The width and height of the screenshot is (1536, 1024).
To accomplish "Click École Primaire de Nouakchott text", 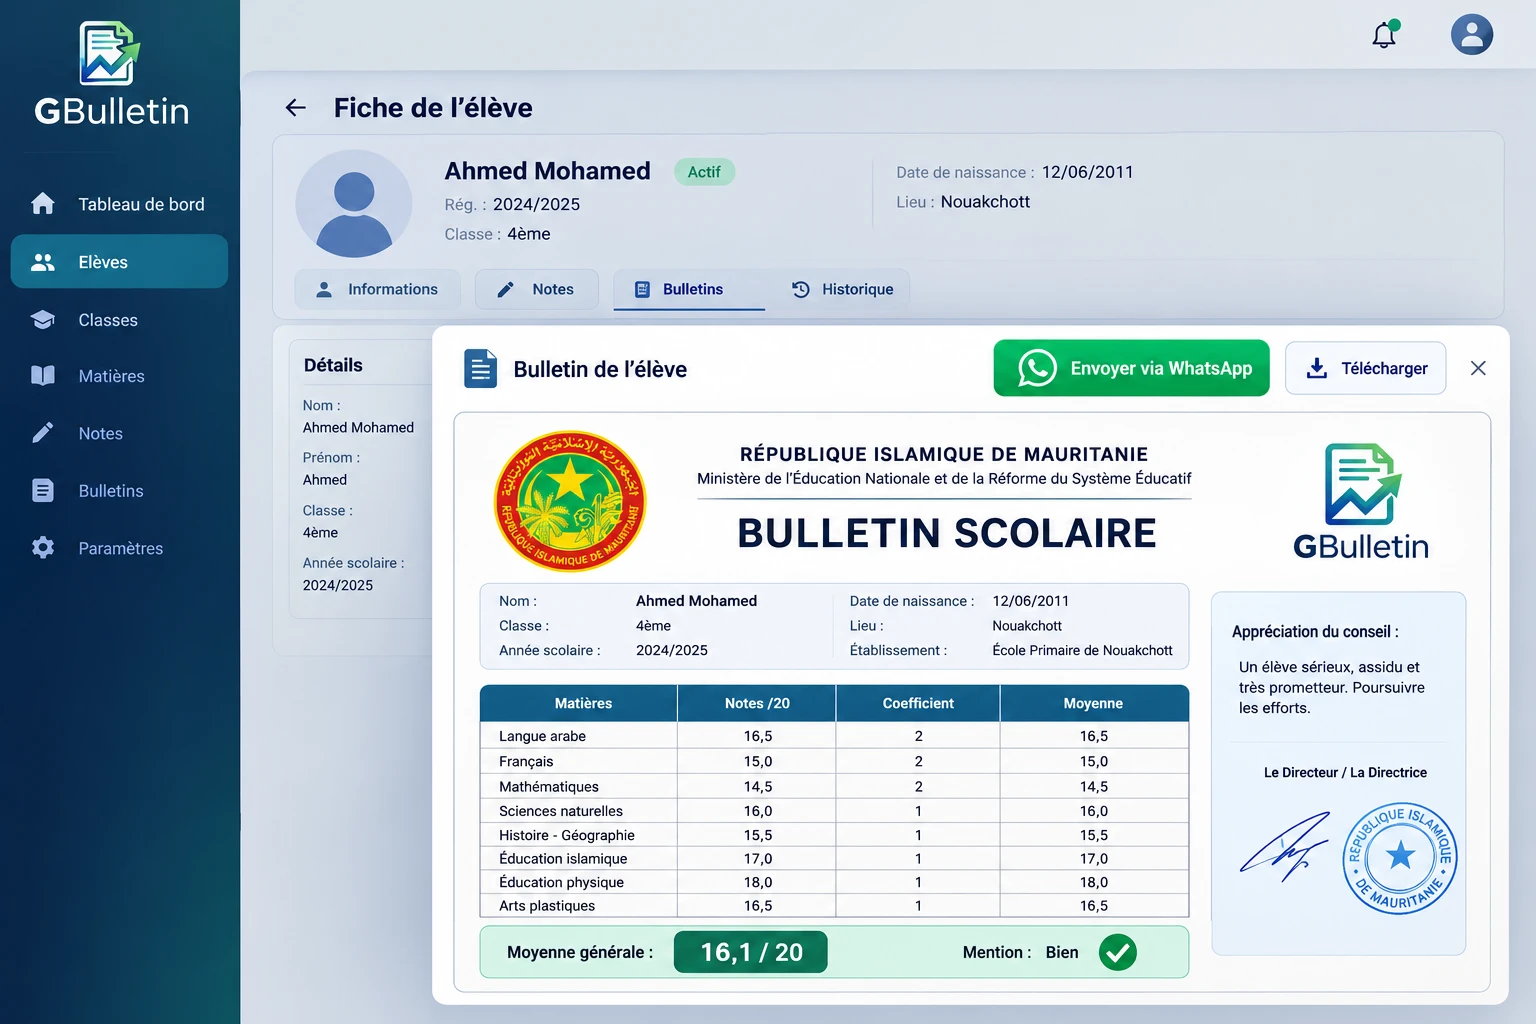I will pyautogui.click(x=1082, y=650).
